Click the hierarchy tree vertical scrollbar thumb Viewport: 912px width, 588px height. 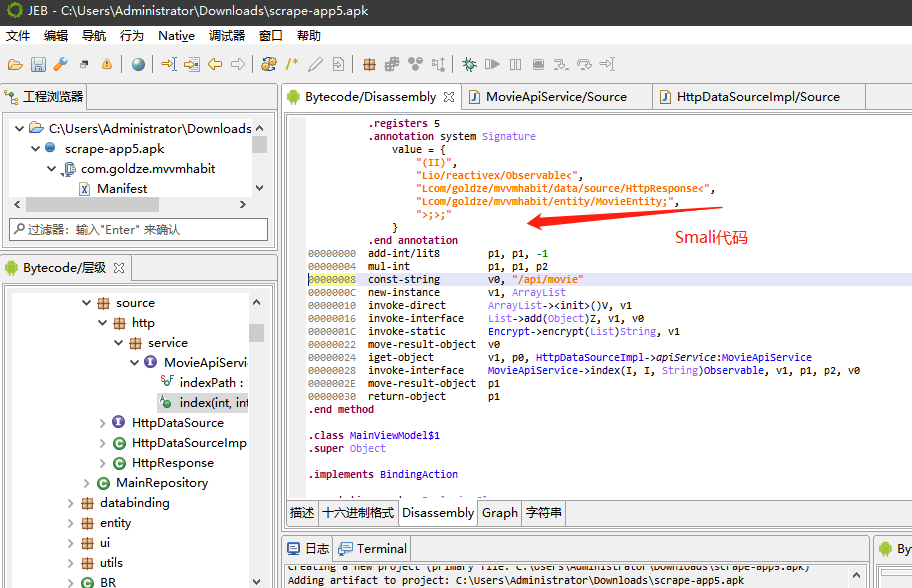(256, 333)
